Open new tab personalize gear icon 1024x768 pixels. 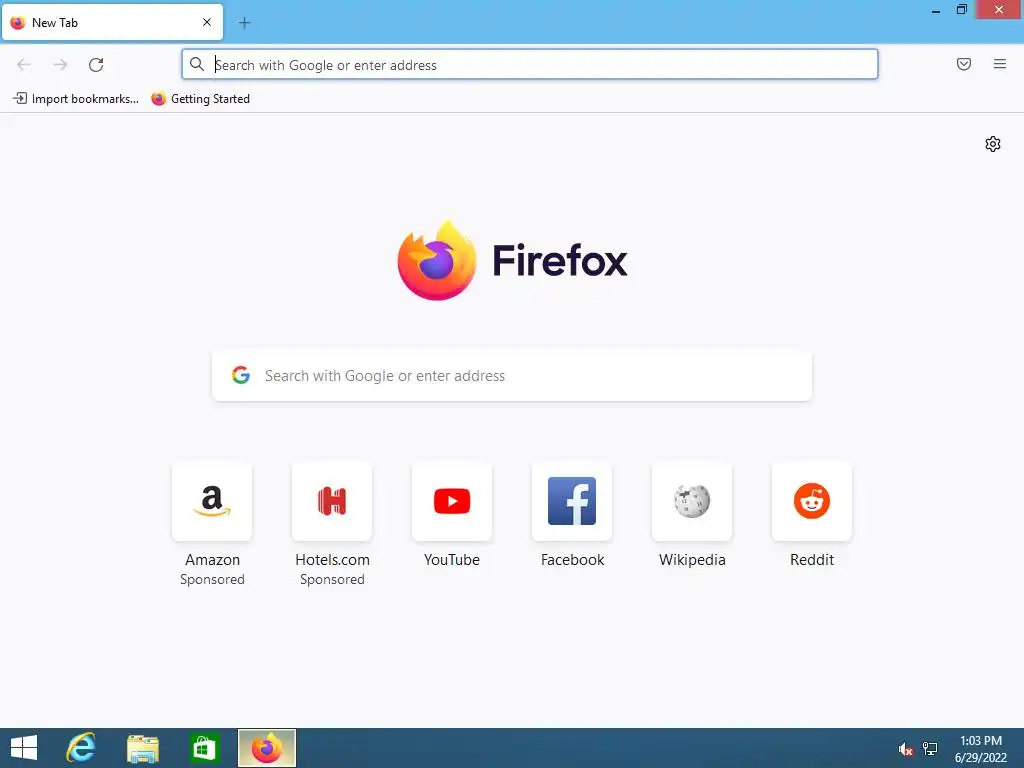(x=993, y=144)
